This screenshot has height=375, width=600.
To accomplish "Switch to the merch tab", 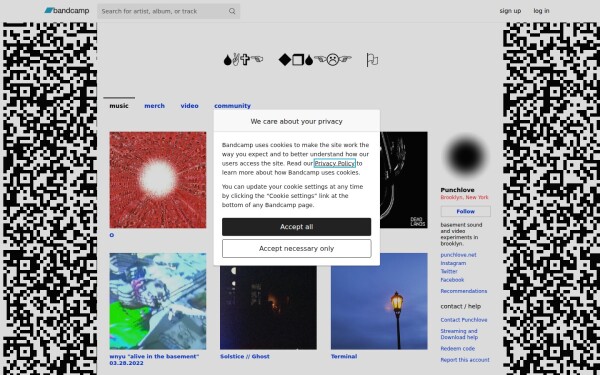I will (155, 106).
